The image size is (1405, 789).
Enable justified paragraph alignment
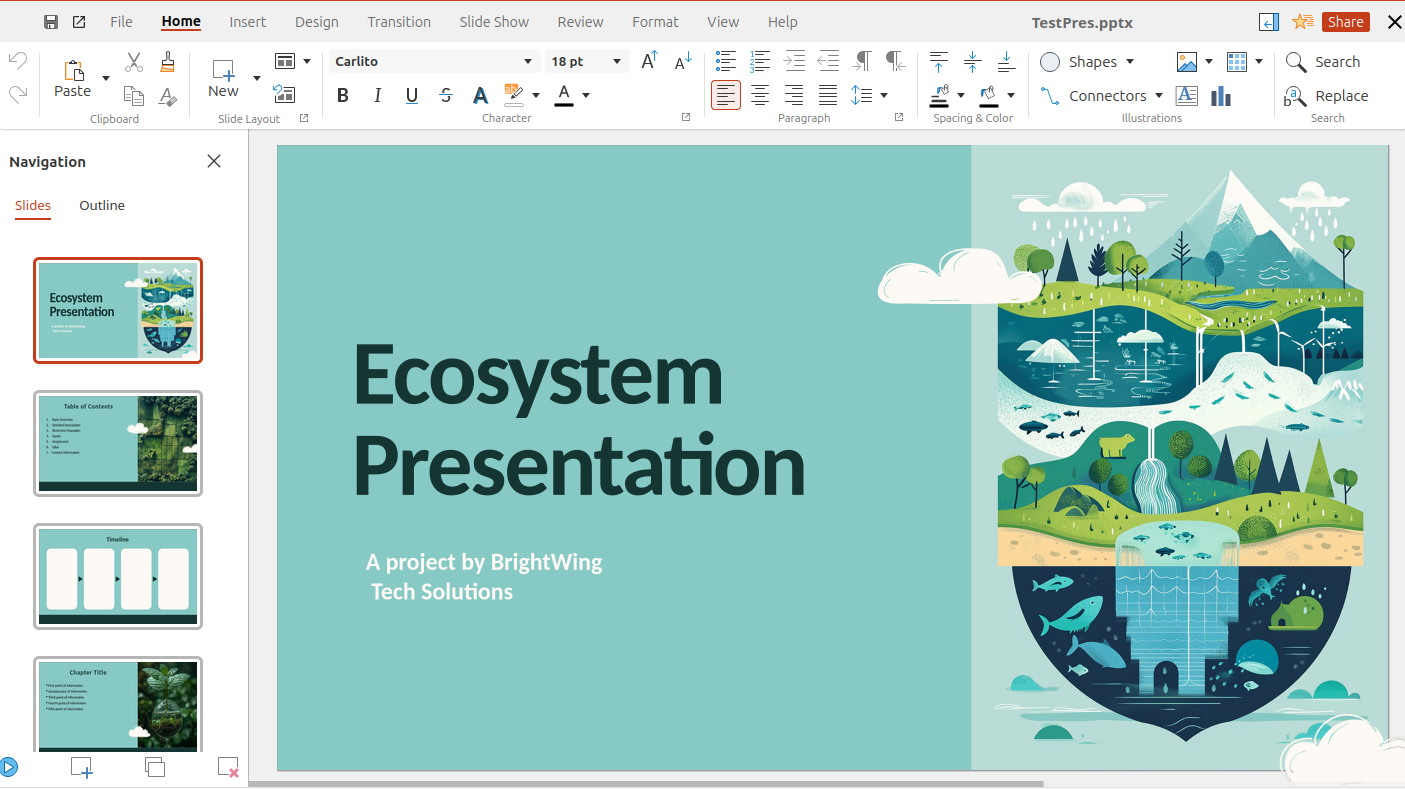[828, 95]
